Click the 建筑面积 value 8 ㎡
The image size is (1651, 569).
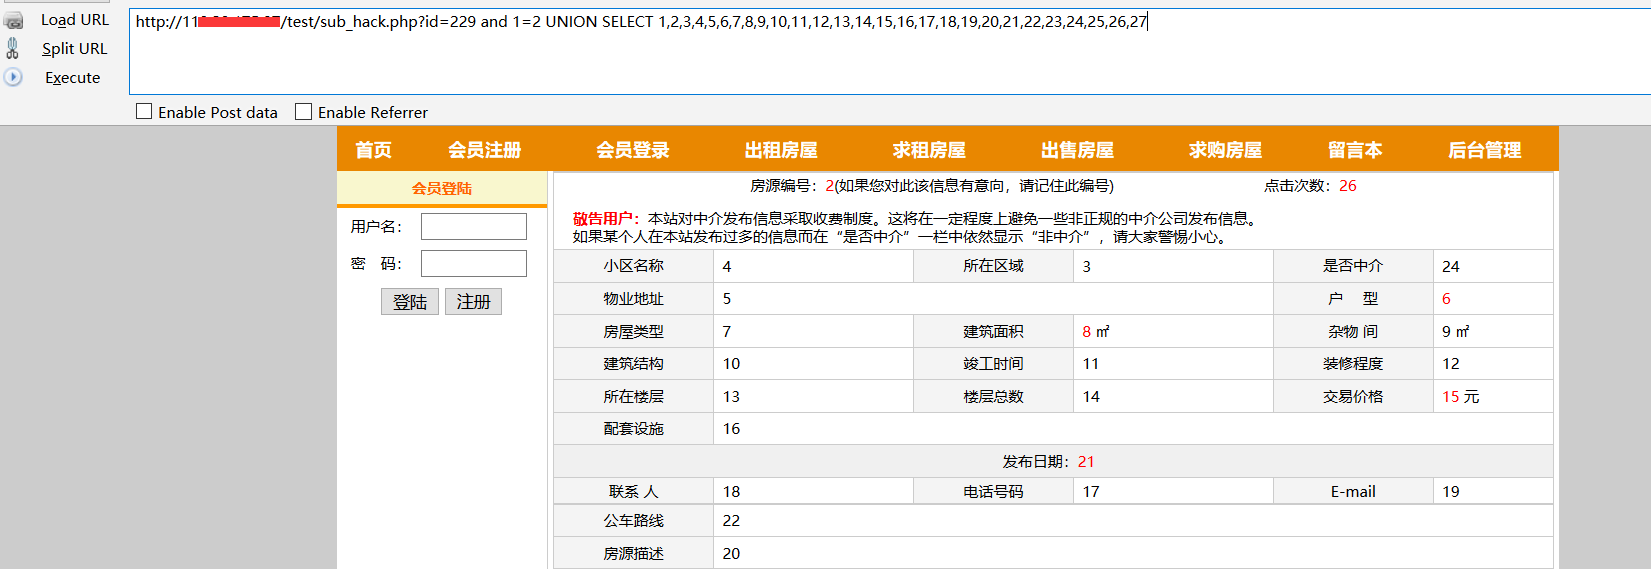click(x=1096, y=332)
